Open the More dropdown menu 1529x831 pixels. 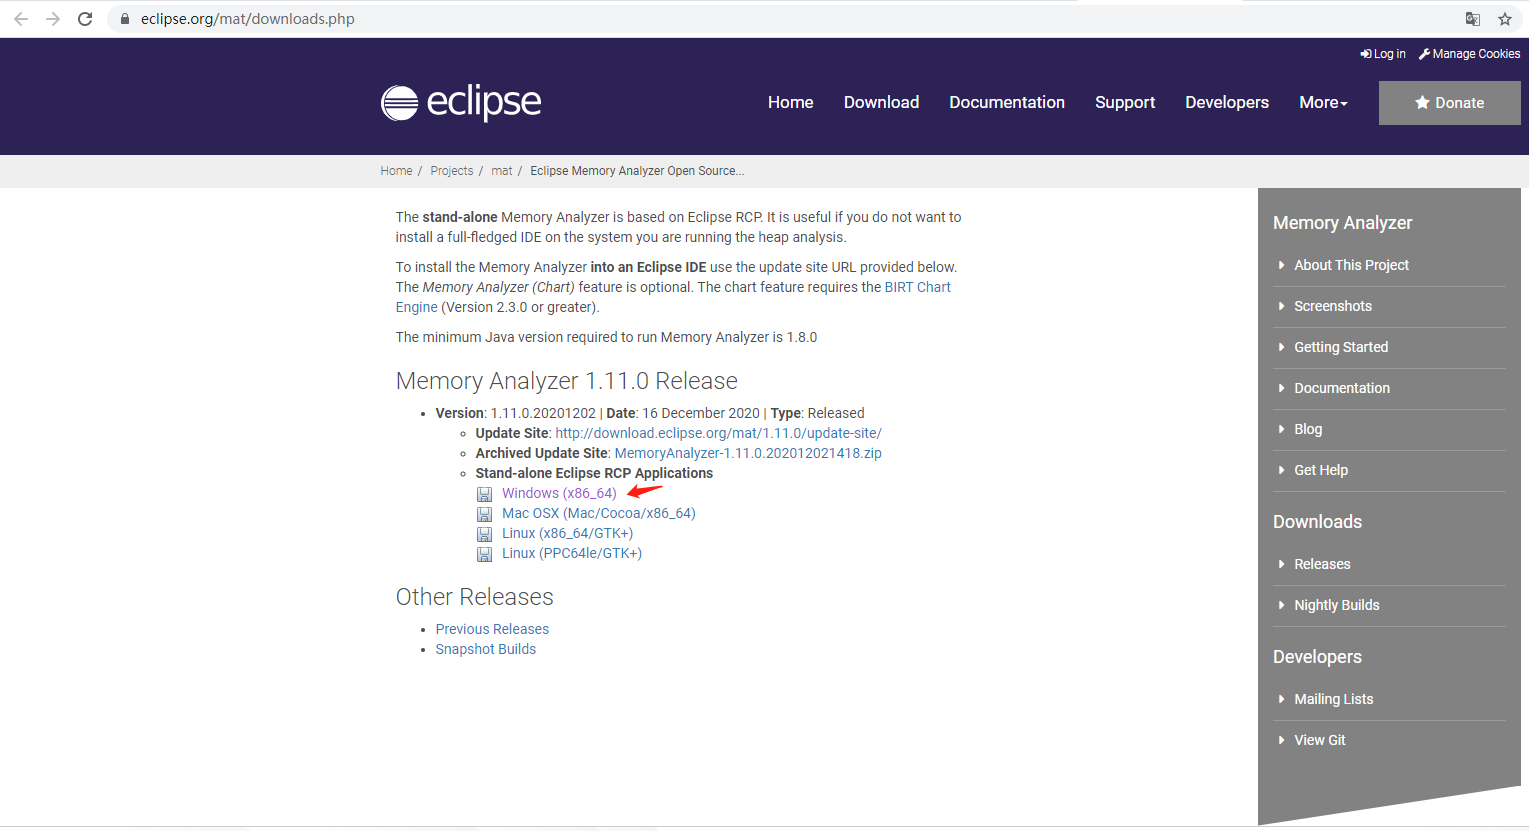1323,102
